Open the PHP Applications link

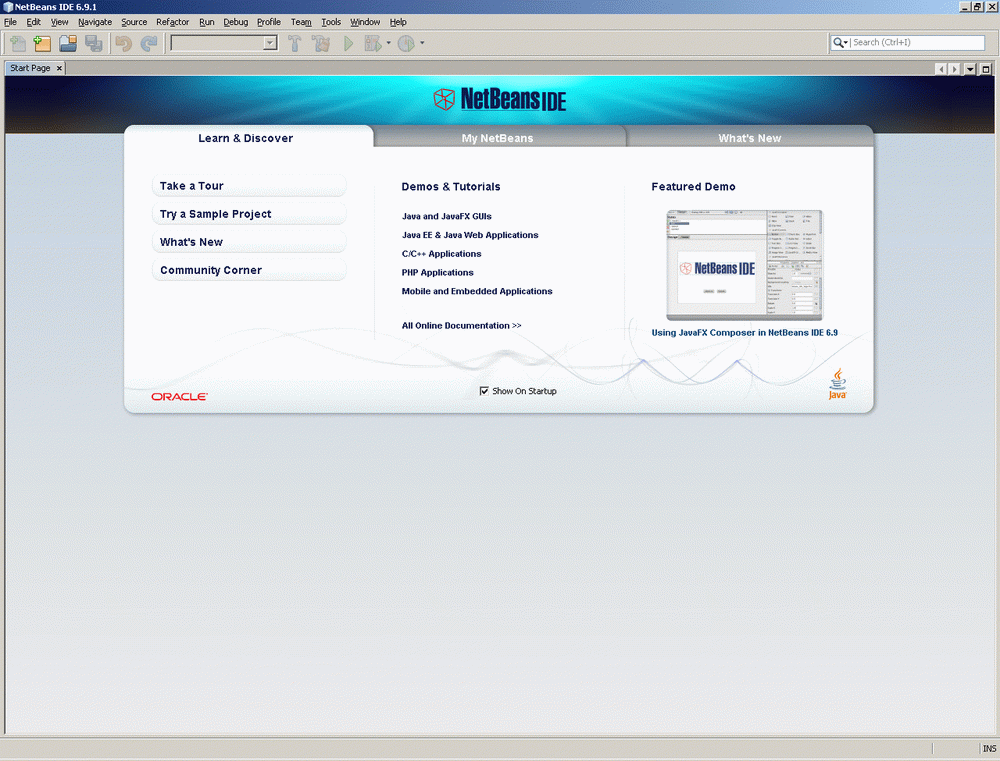[x=438, y=272]
